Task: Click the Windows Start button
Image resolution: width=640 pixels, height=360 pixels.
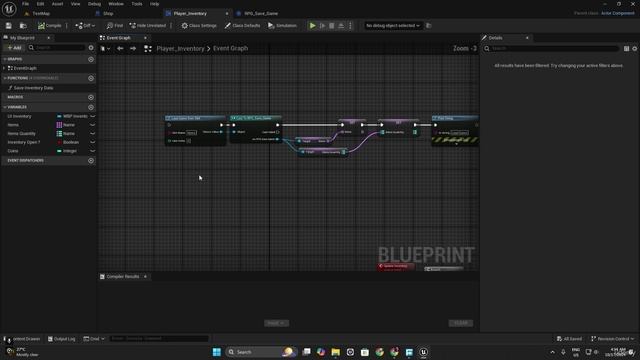Action: 217,352
